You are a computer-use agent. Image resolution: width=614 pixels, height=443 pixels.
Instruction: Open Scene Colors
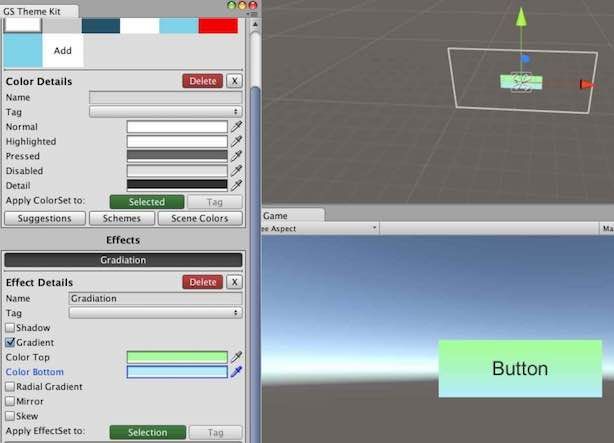pos(200,218)
